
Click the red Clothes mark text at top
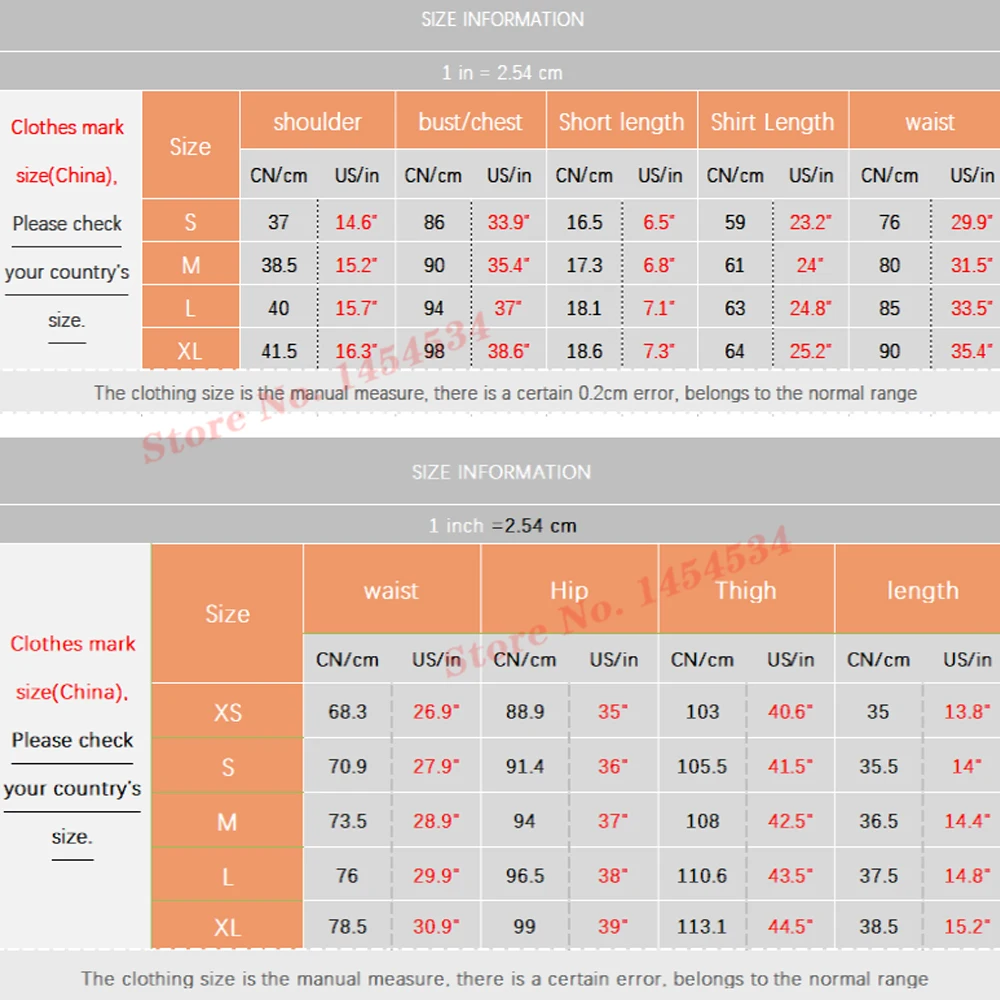[67, 127]
